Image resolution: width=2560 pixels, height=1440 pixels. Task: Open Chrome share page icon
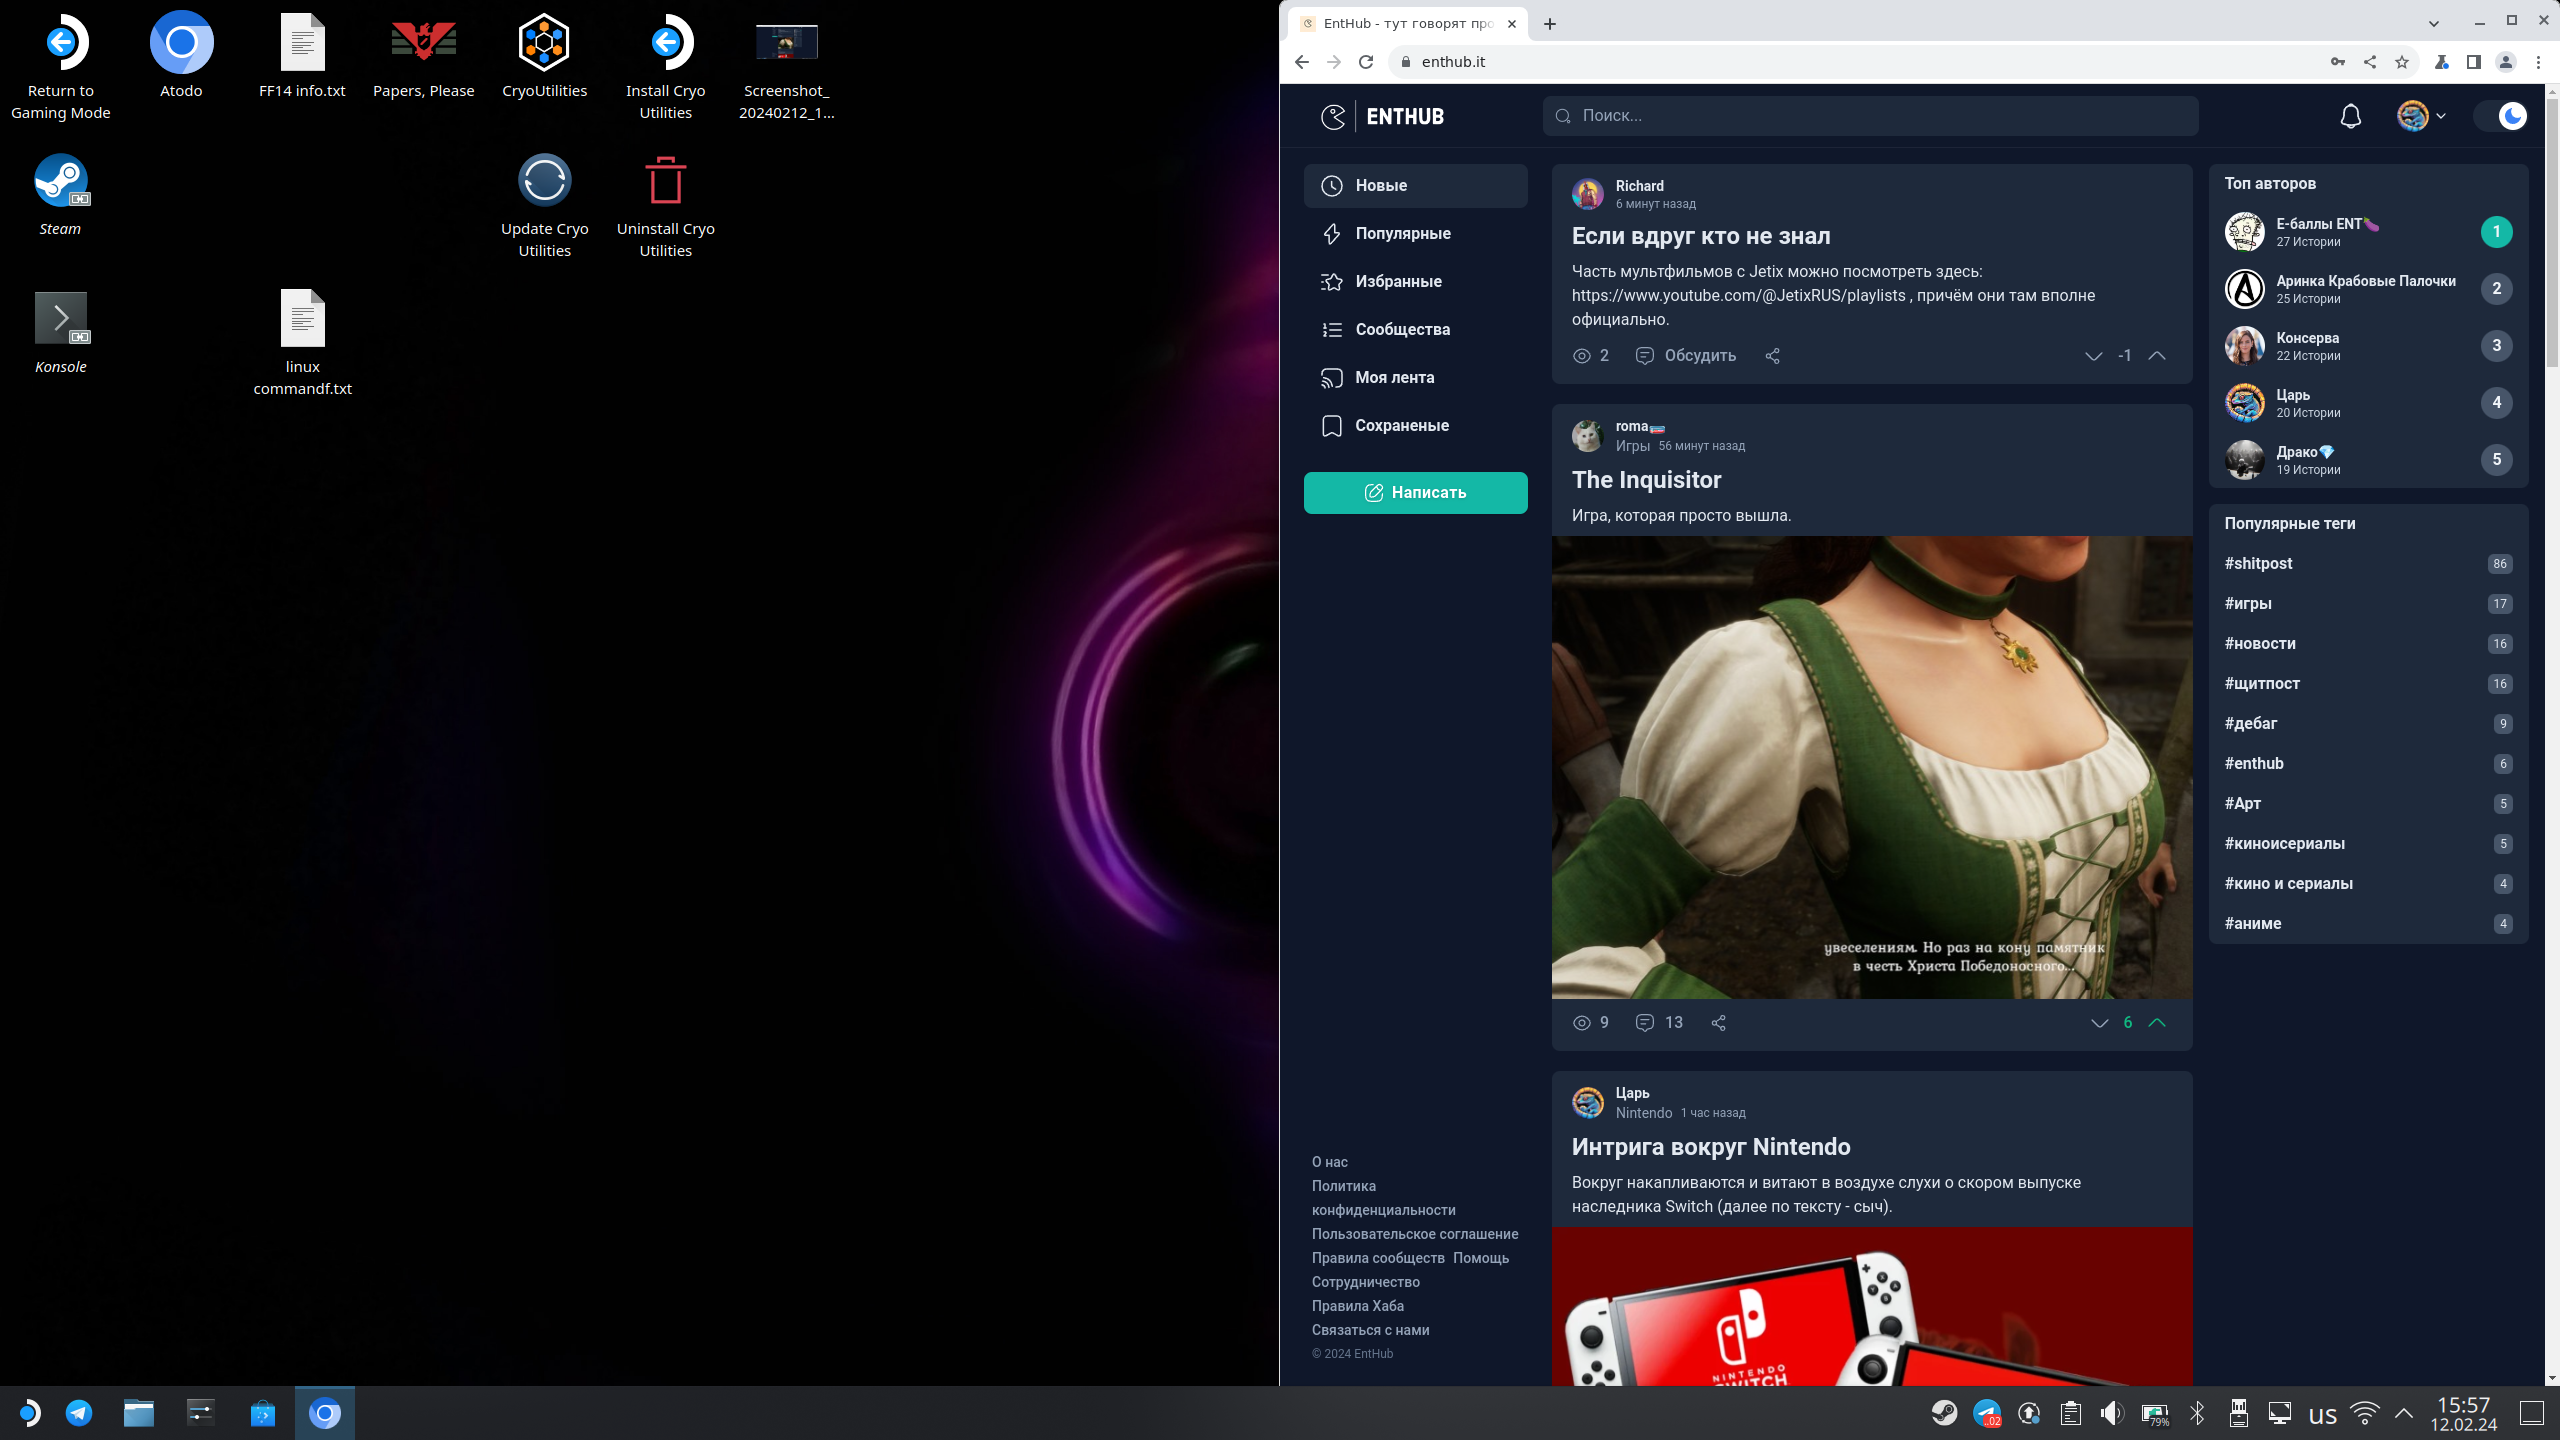(2370, 62)
